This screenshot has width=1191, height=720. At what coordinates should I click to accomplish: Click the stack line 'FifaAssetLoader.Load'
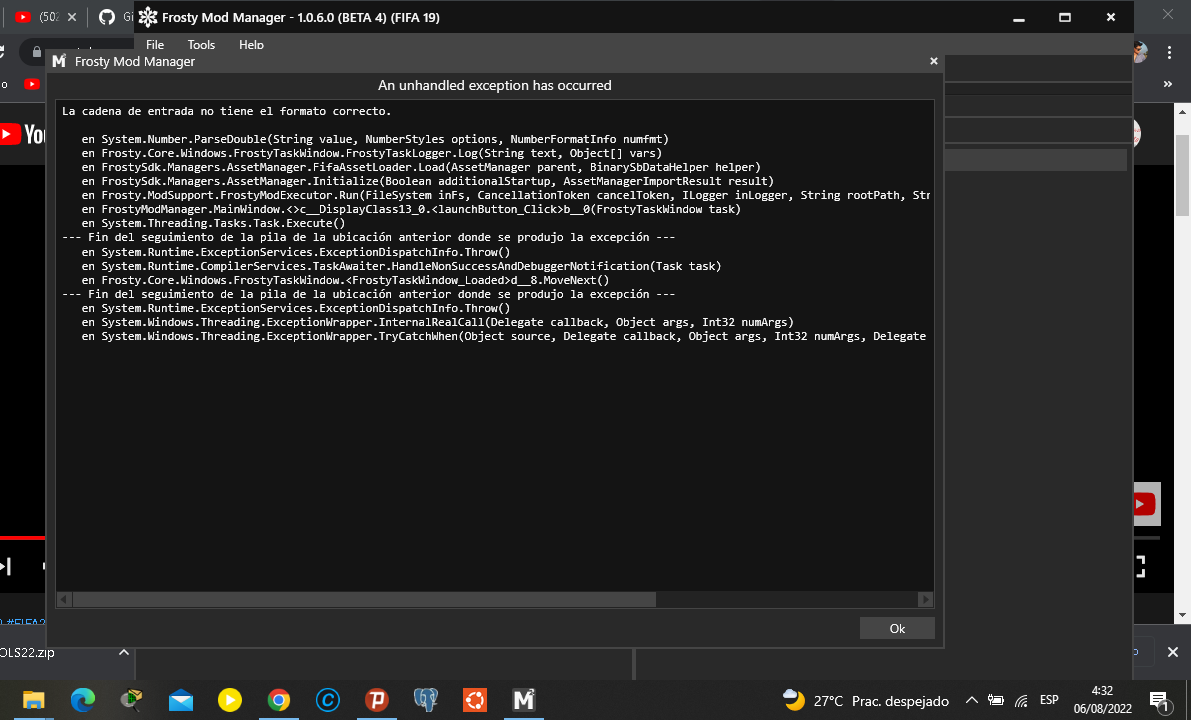pos(421,167)
